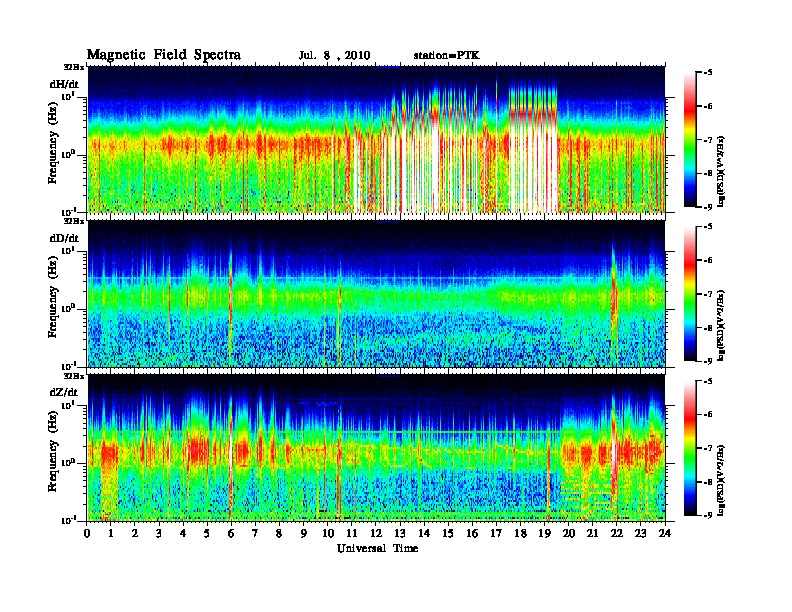Click the color scale bar beside dZ/dt panel
Viewport: 792px width, 612px height.
click(689, 448)
